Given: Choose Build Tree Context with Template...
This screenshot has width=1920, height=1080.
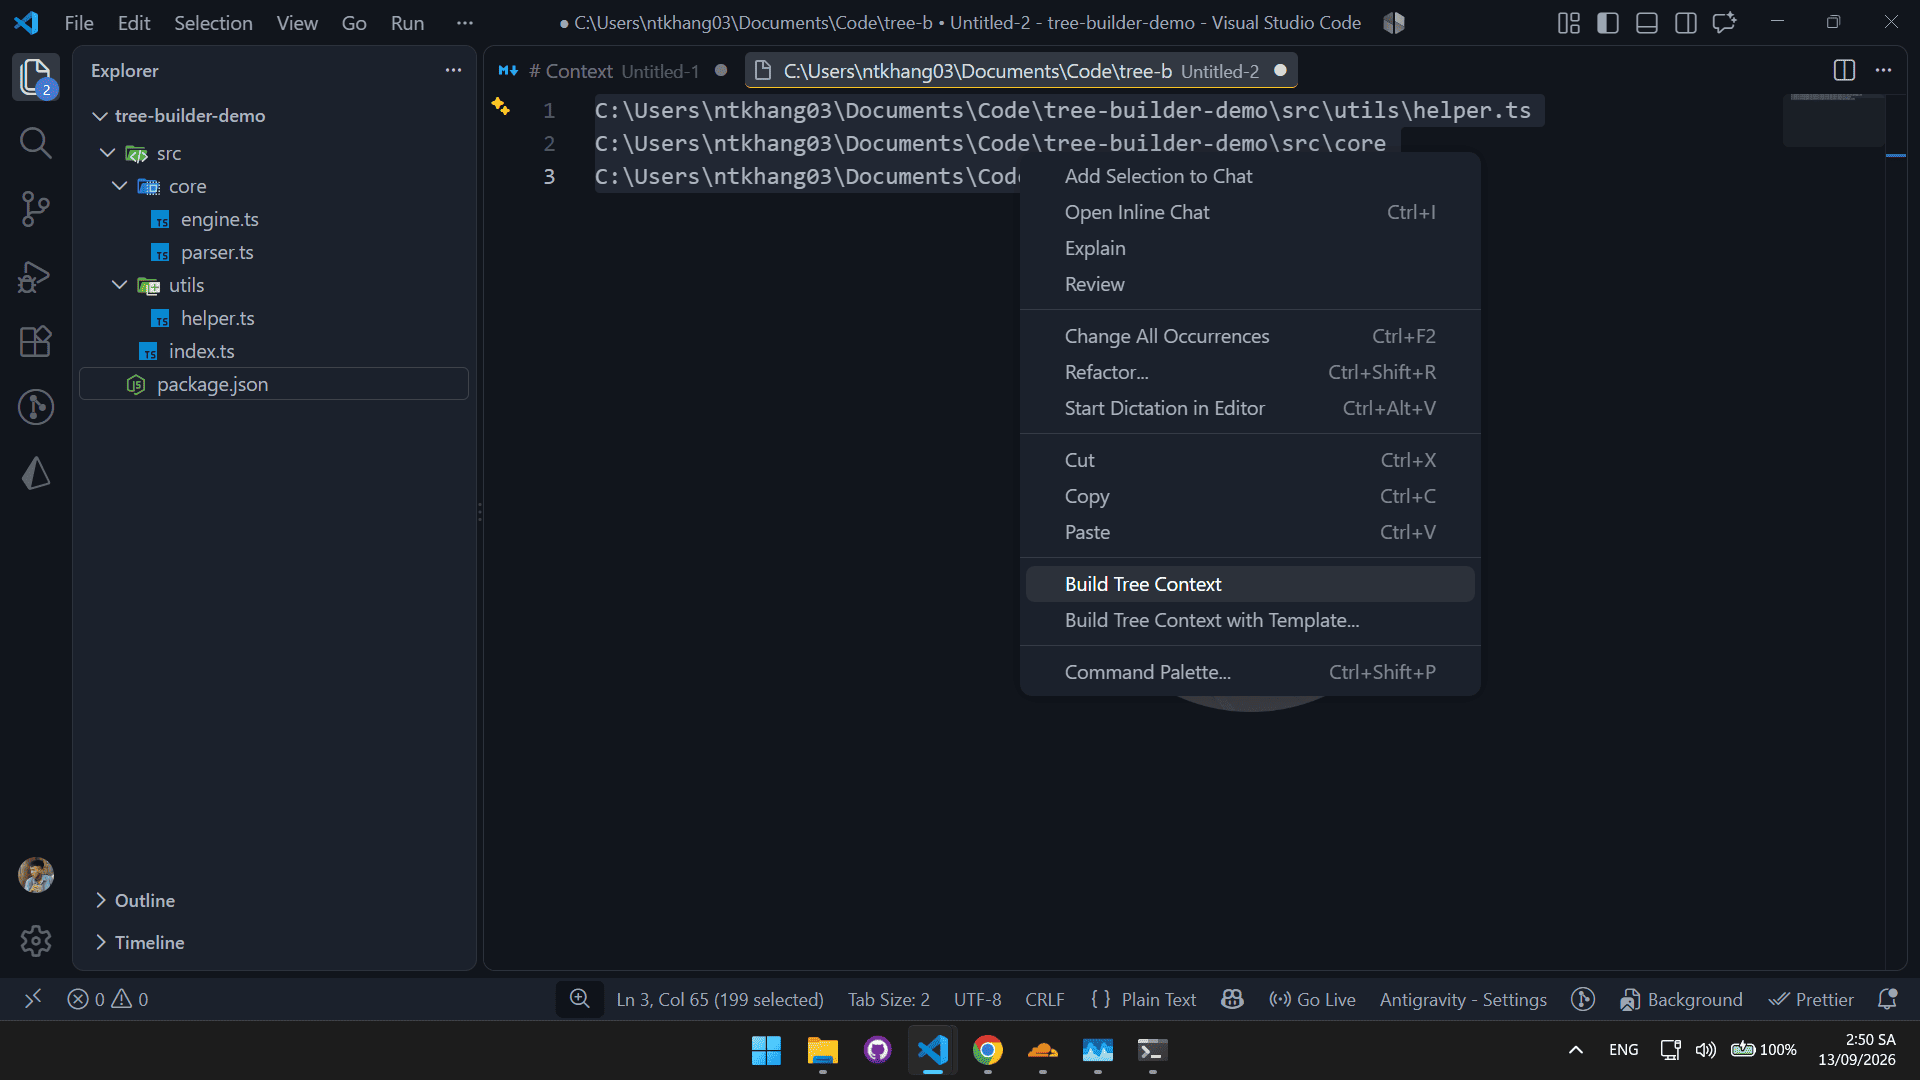Looking at the screenshot, I should (1250, 620).
